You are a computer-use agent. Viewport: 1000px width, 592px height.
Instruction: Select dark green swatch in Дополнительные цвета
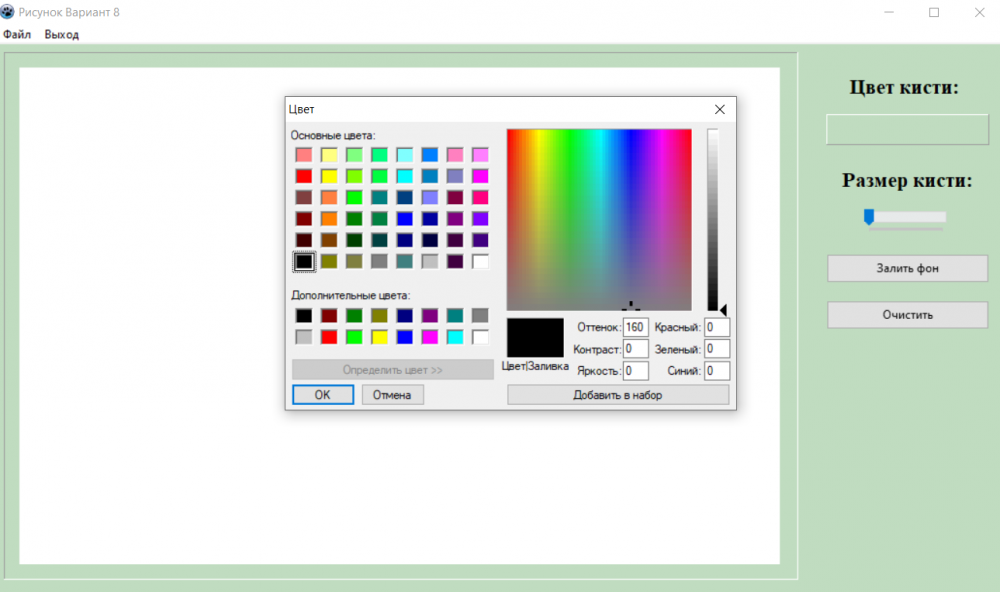(x=354, y=316)
